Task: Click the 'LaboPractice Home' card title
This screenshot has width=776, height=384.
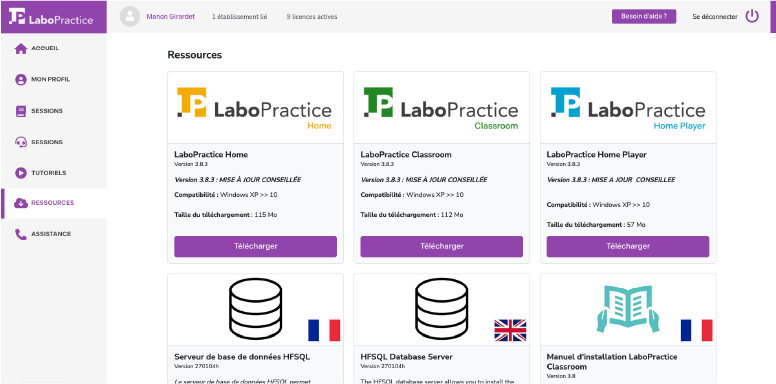Action: [x=211, y=154]
